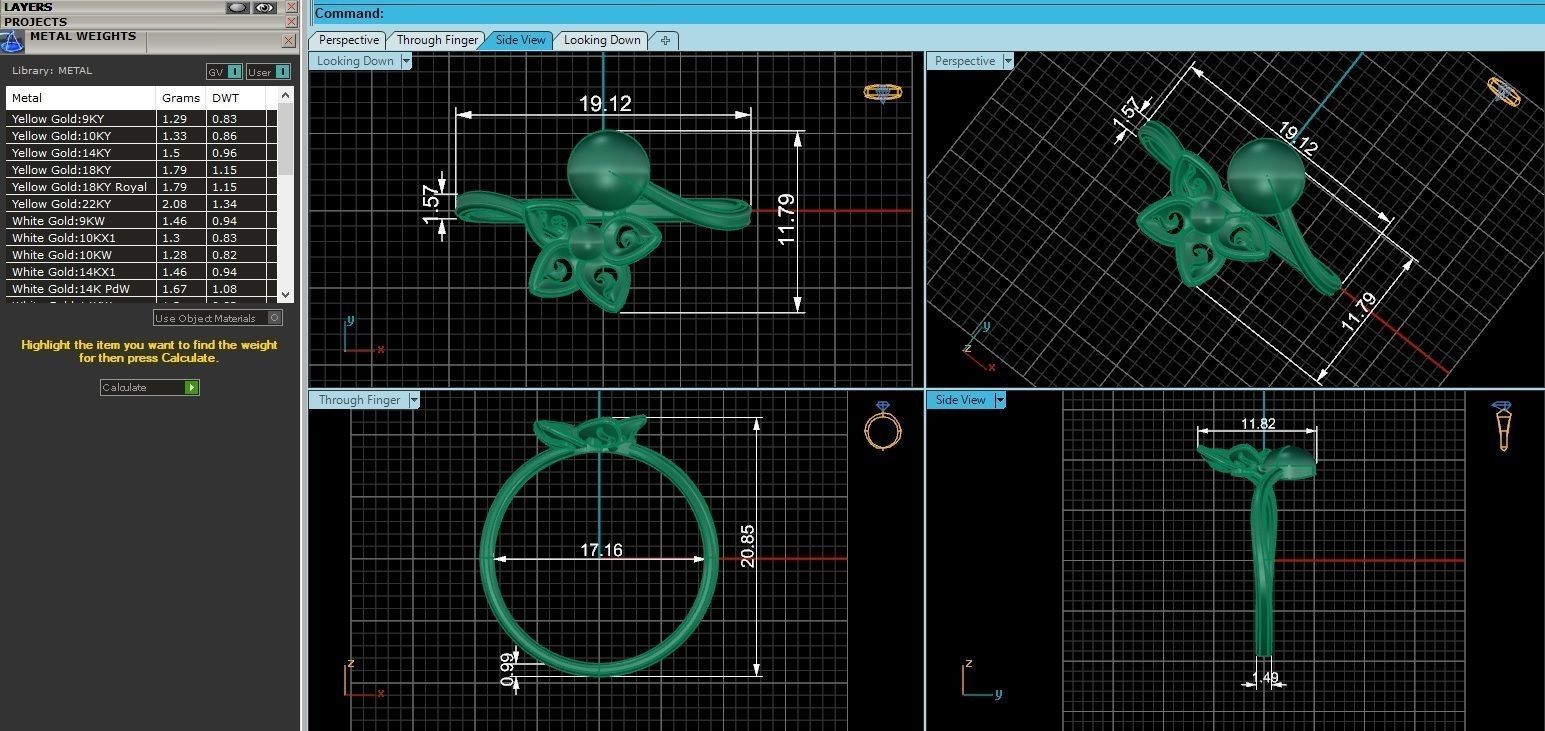
Task: Select the Yellow Gold:9KY row
Action: pyautogui.click(x=141, y=119)
